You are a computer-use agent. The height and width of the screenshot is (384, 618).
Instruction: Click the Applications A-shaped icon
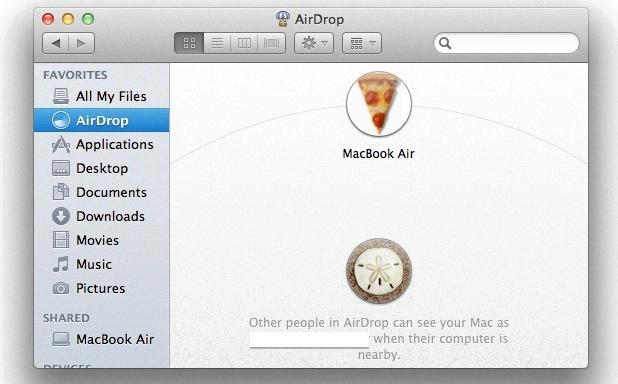(x=61, y=144)
